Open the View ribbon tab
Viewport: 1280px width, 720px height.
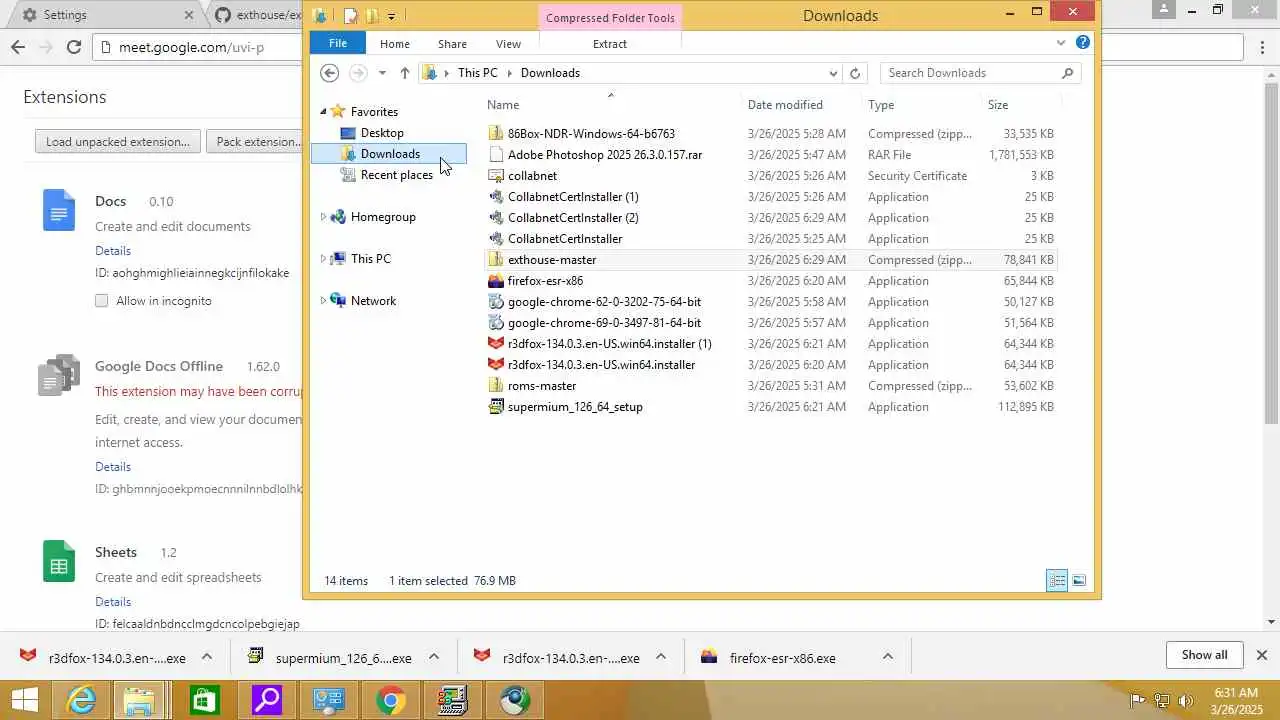[508, 44]
